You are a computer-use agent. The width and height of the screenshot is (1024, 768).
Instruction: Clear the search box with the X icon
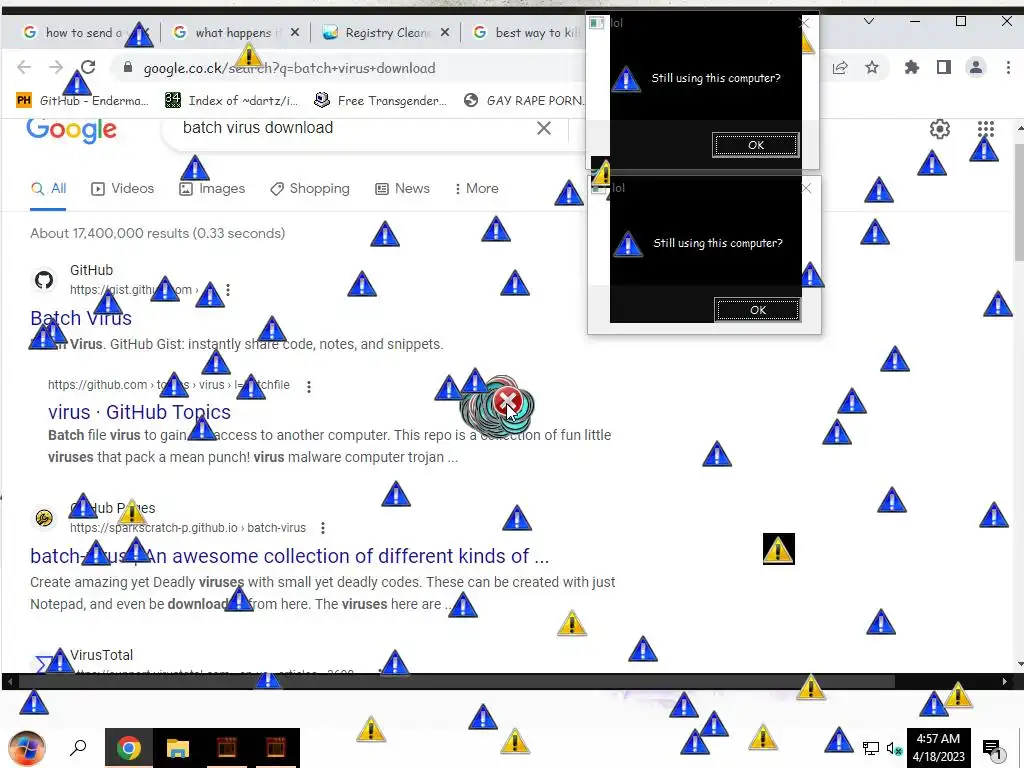[x=543, y=128]
